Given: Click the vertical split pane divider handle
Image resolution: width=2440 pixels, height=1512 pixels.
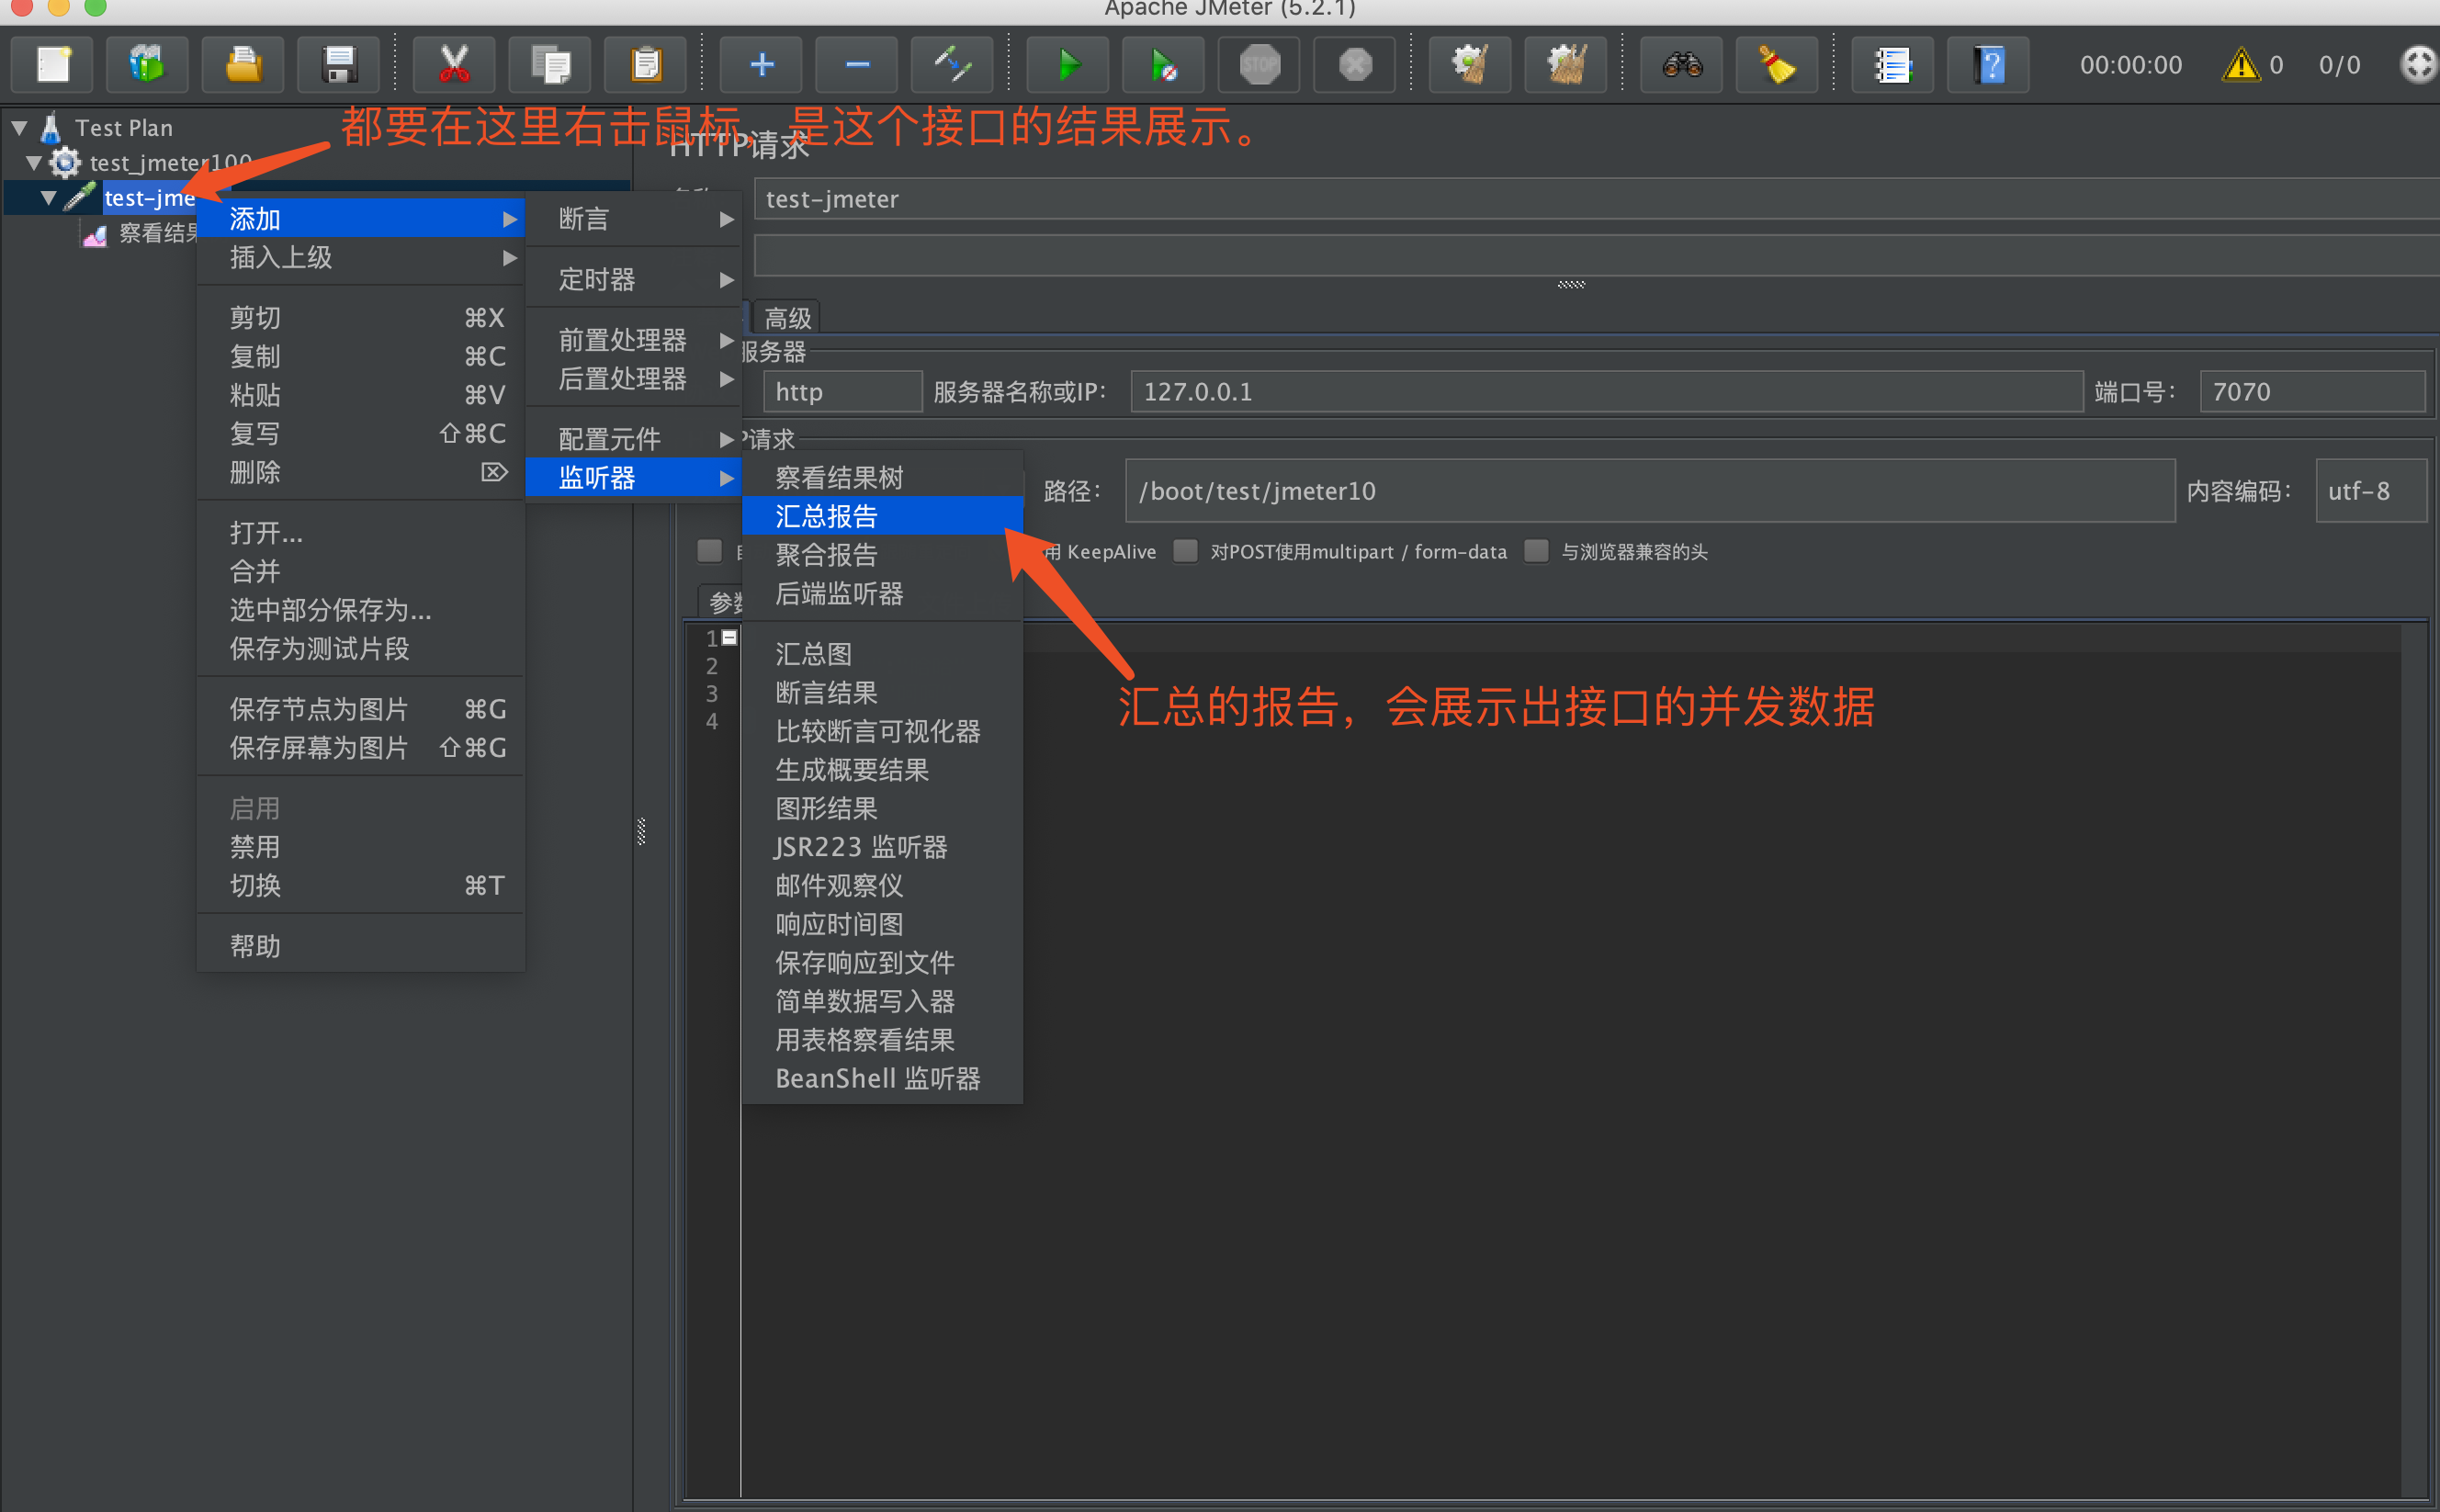Looking at the screenshot, I should [x=641, y=831].
